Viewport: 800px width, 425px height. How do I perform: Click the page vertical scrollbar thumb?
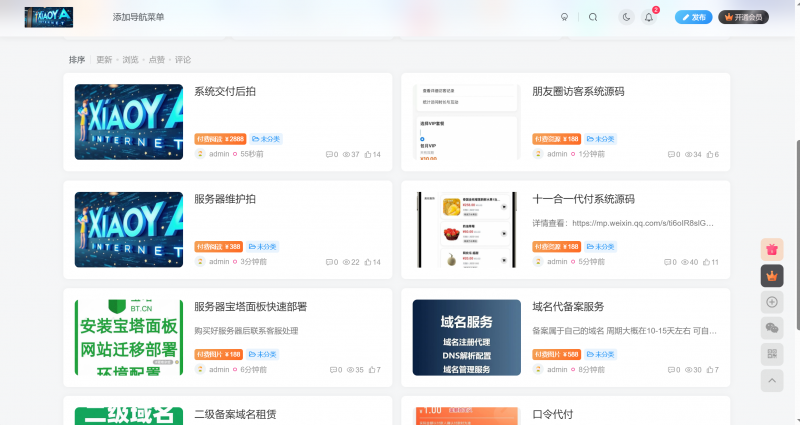click(797, 235)
